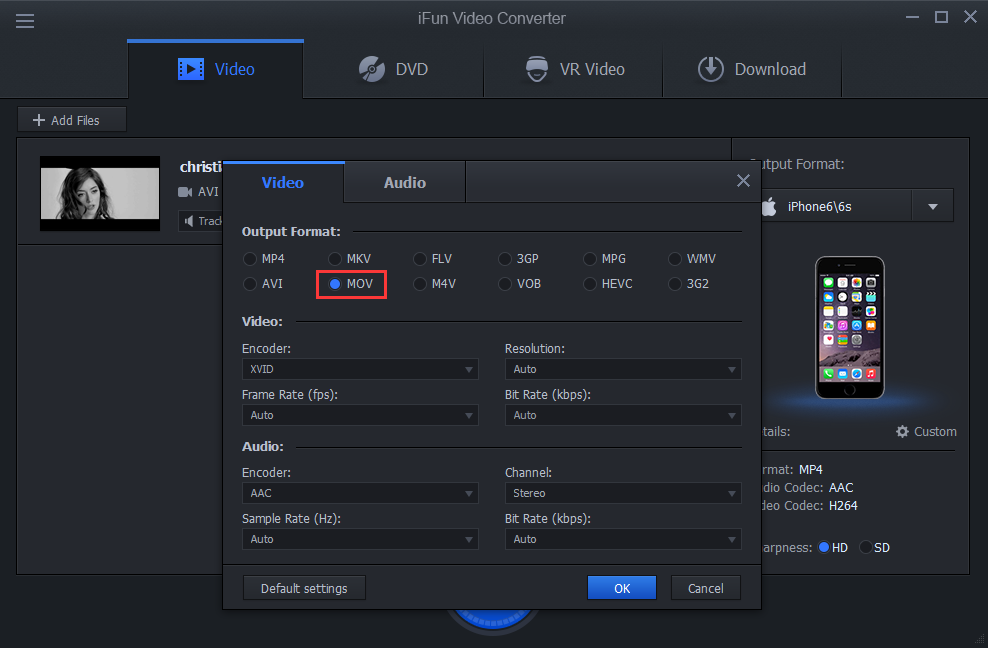Open the VR Video tab
Viewport: 988px width, 648px height.
point(573,69)
